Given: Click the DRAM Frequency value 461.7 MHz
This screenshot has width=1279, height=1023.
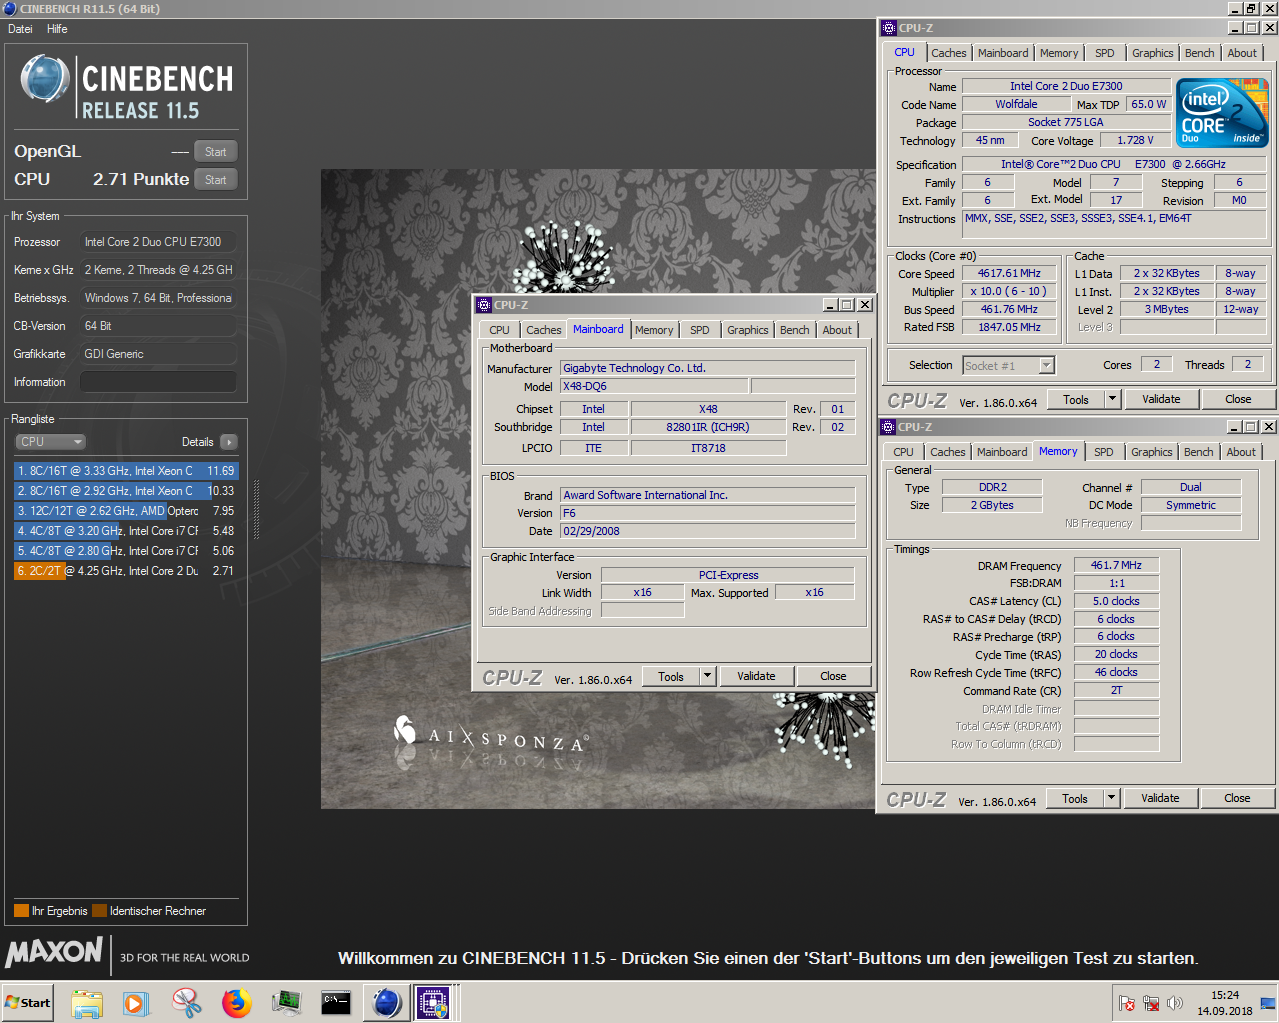Looking at the screenshot, I should 1116,565.
